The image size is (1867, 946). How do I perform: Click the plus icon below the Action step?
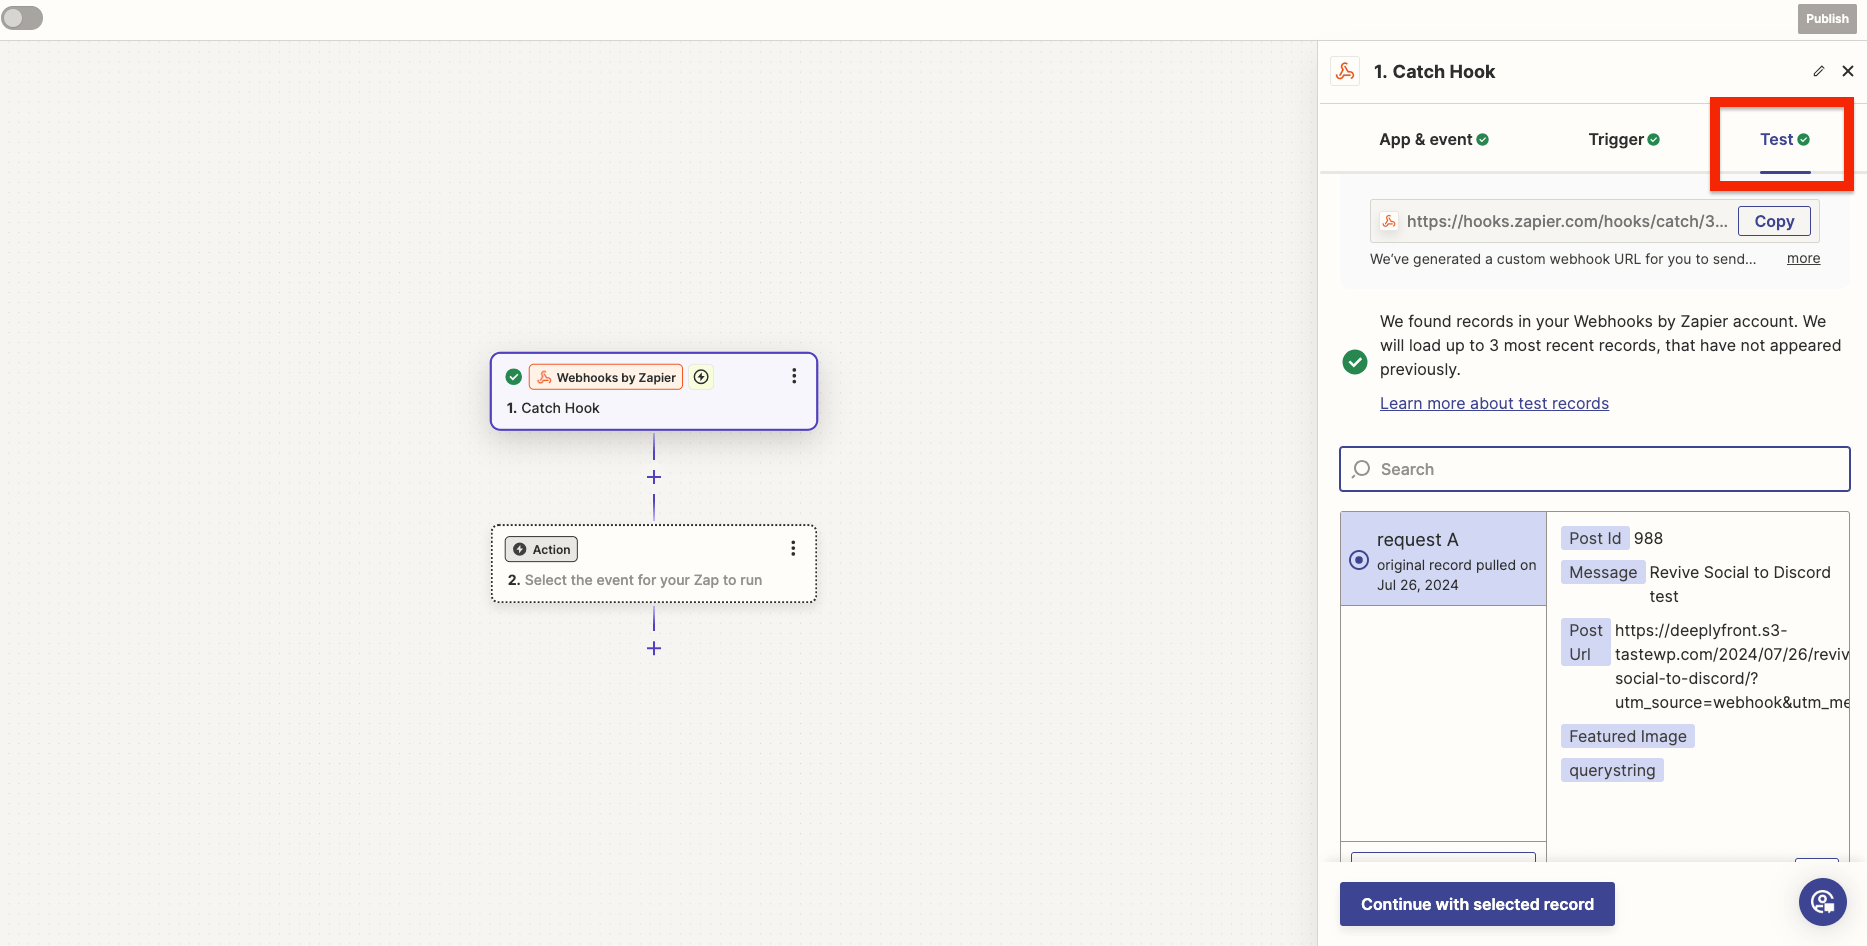pos(654,648)
